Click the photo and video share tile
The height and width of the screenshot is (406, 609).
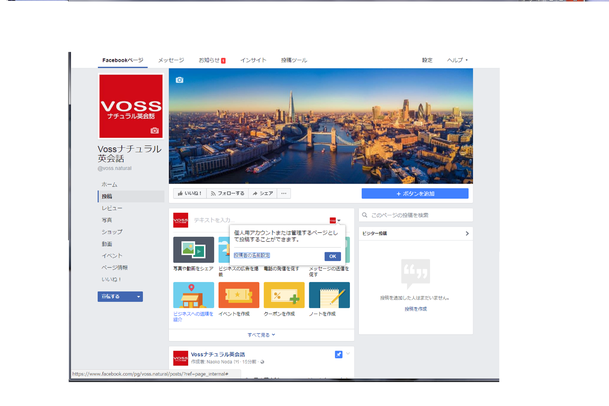point(193,250)
